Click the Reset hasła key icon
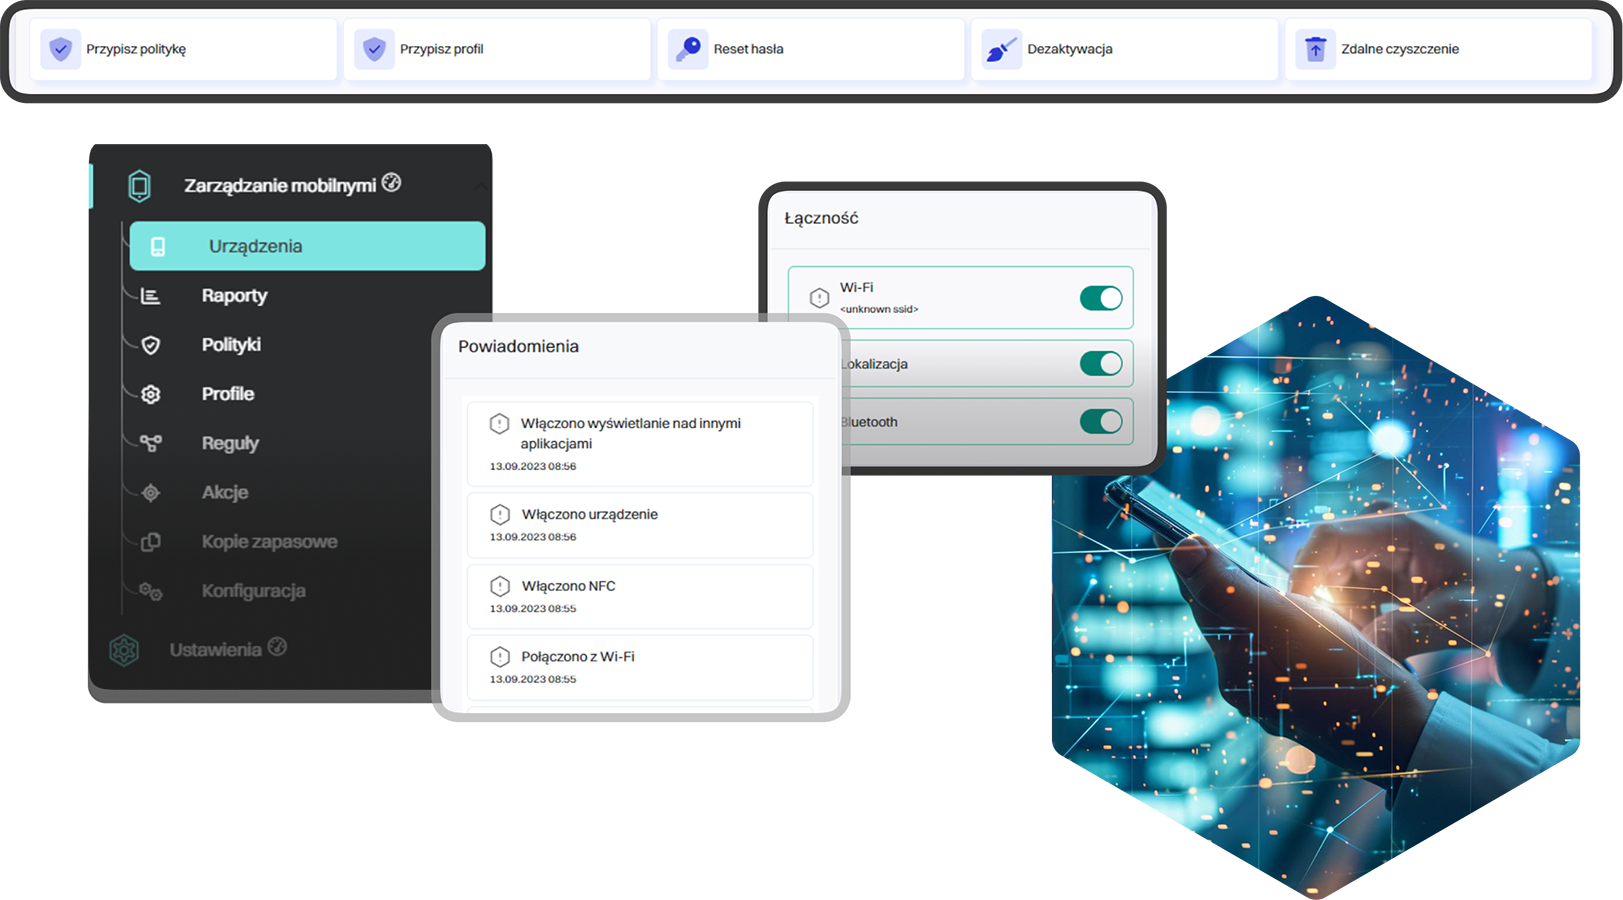Viewport: 1623px width, 900px height. tap(688, 49)
